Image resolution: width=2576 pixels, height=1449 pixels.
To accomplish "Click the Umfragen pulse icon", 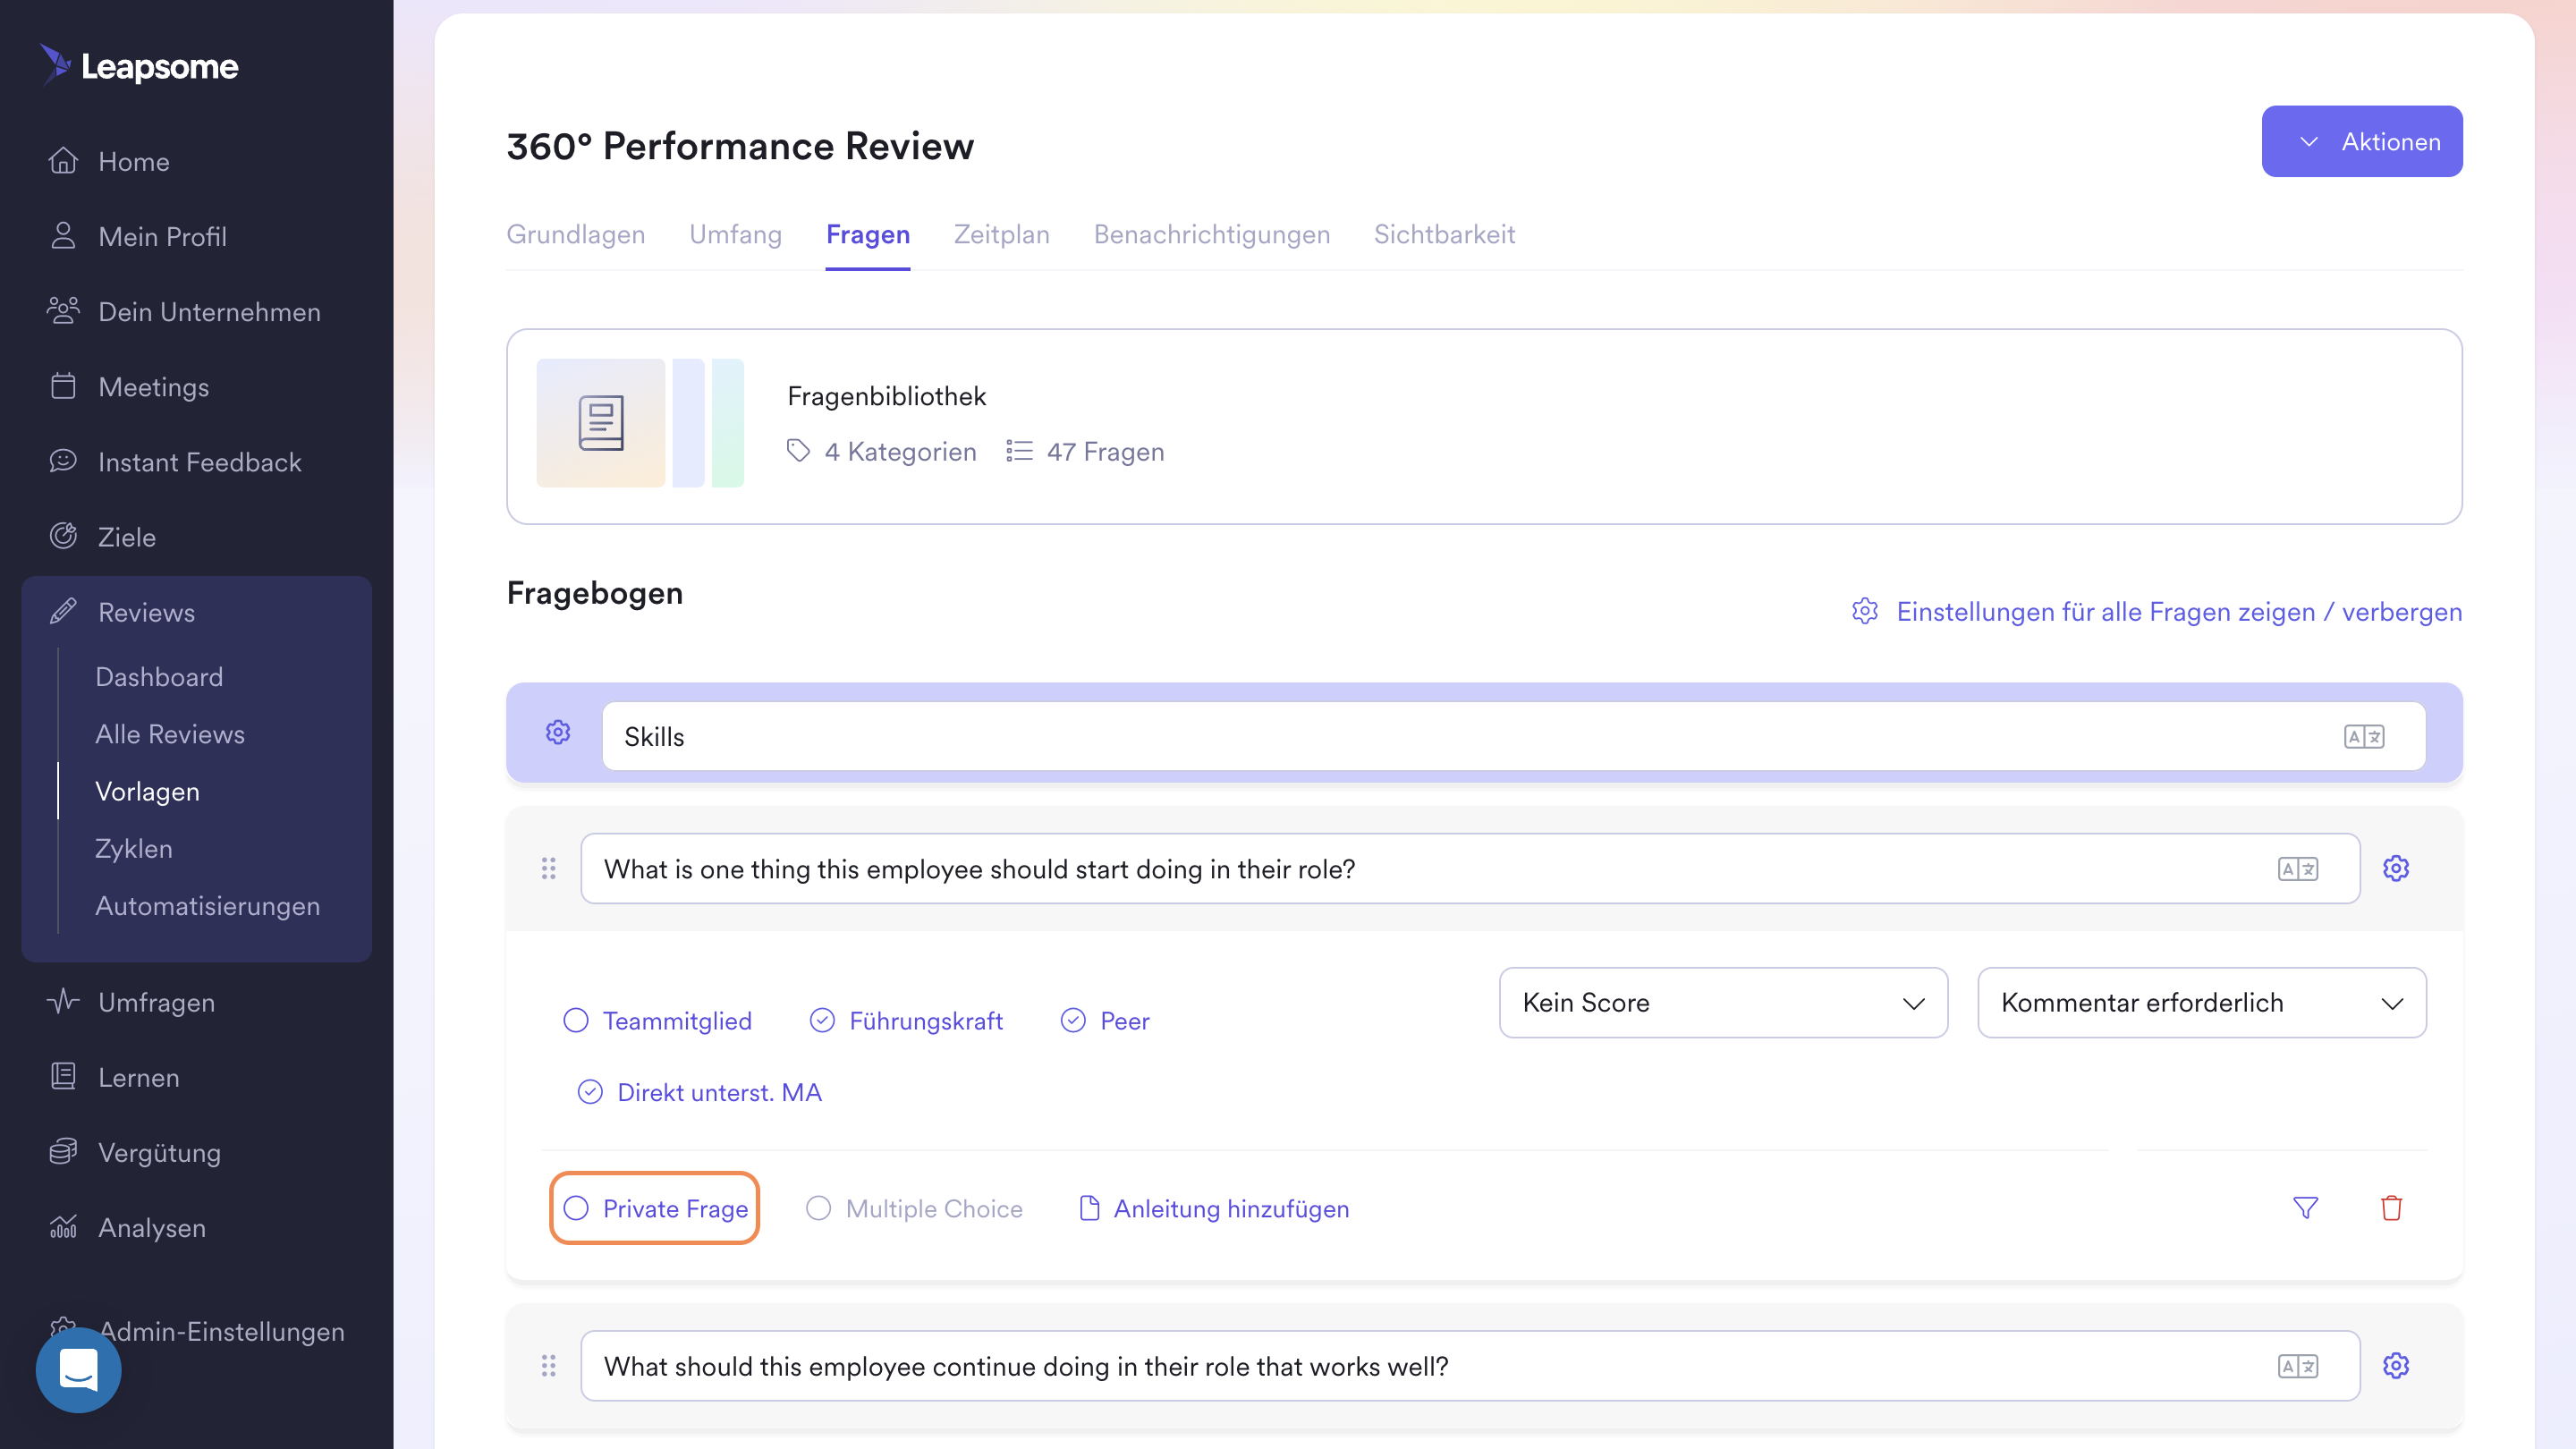I will pos(63,1001).
